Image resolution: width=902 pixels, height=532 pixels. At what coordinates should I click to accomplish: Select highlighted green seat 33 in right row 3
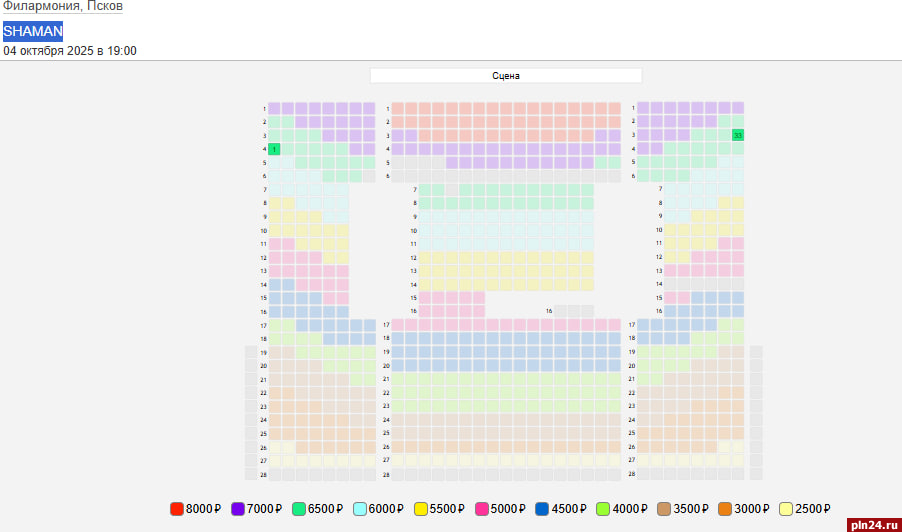737,135
